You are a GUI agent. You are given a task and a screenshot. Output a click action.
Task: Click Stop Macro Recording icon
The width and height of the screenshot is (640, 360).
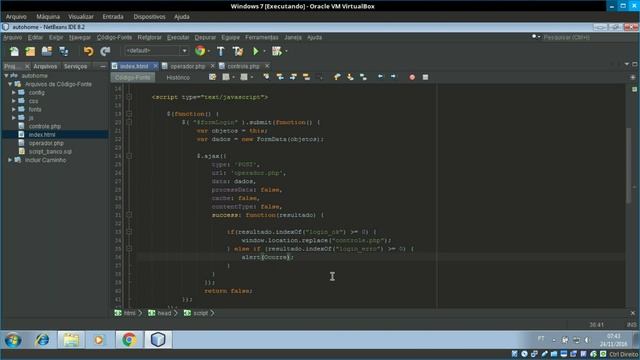(425, 77)
